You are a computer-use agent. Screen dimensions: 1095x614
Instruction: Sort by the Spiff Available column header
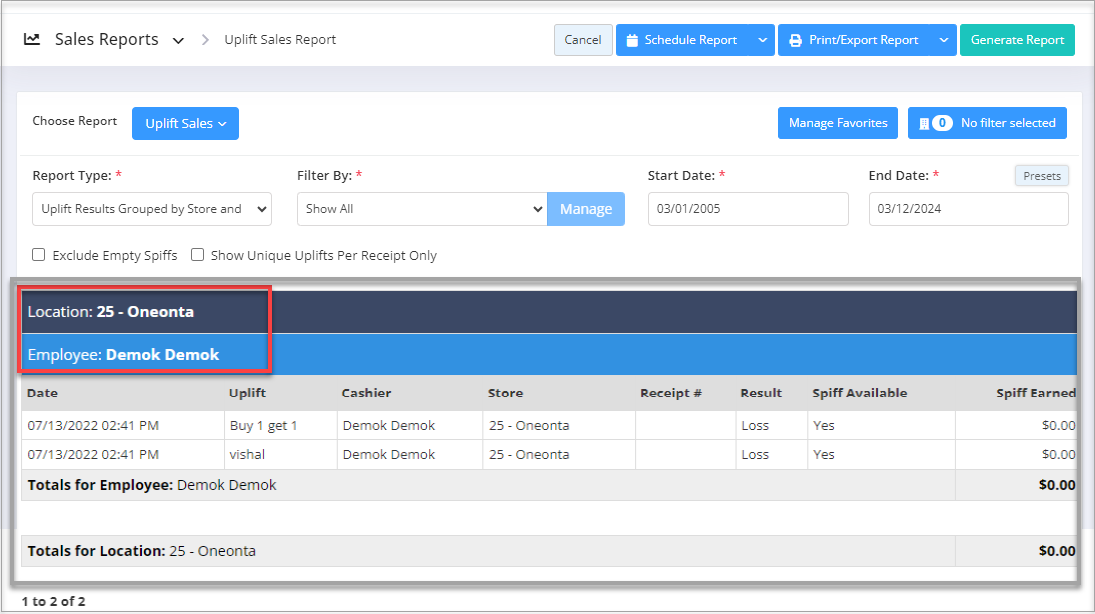coord(860,393)
